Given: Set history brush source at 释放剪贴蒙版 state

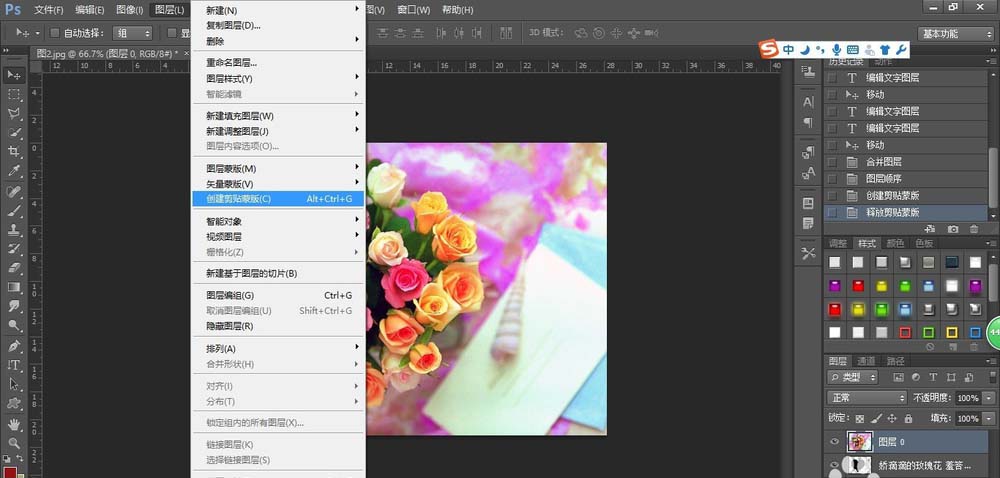Looking at the screenshot, I should [831, 213].
